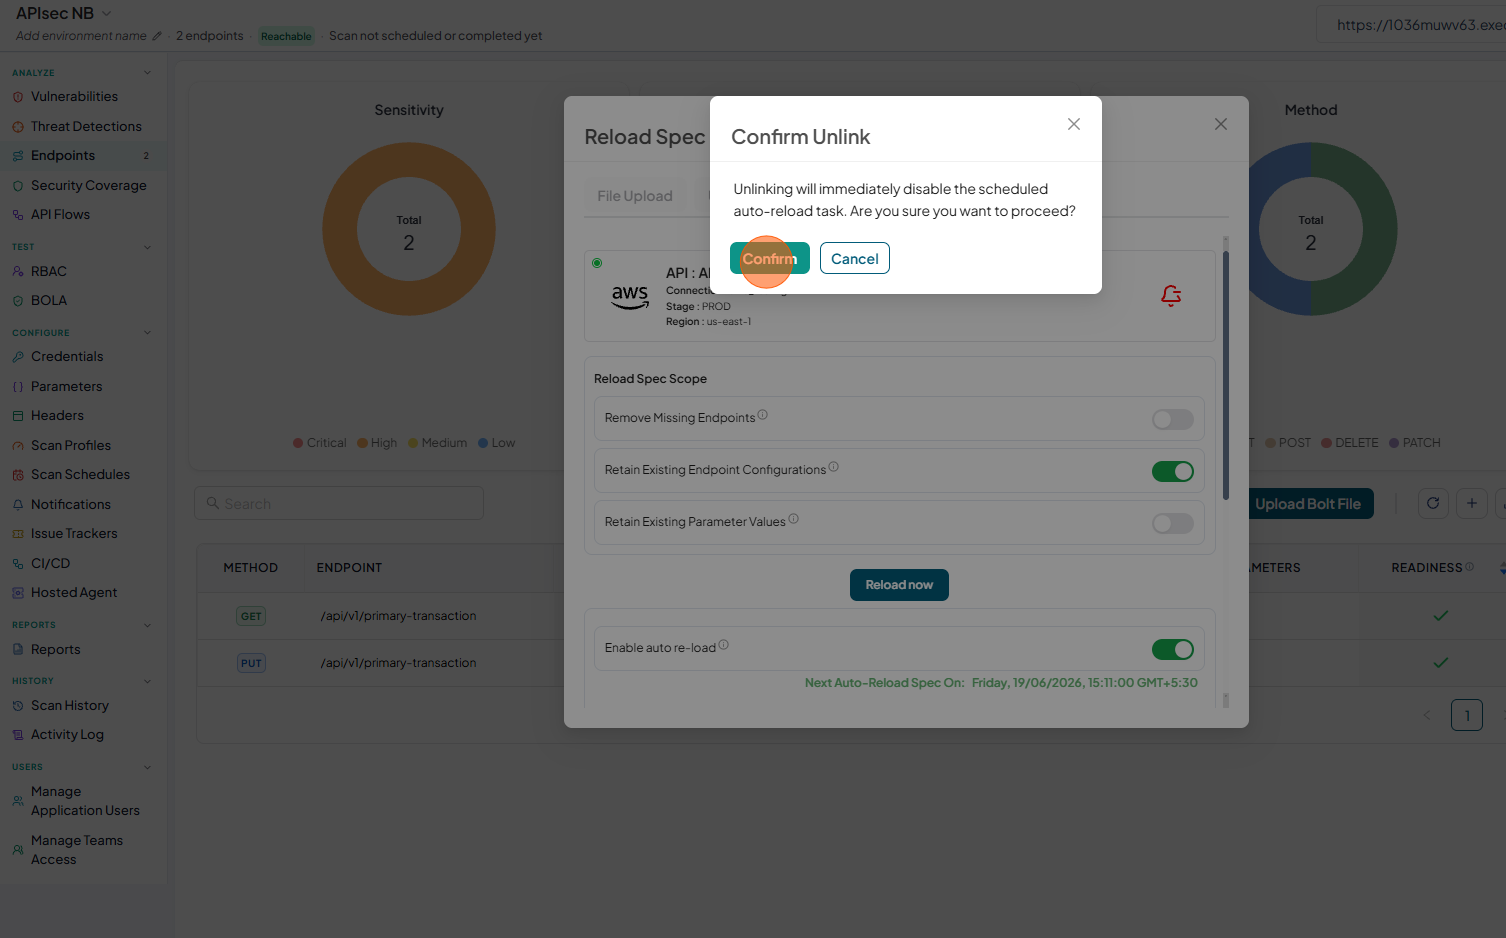Collapse the Configure sidebar section
The height and width of the screenshot is (938, 1506).
(147, 332)
